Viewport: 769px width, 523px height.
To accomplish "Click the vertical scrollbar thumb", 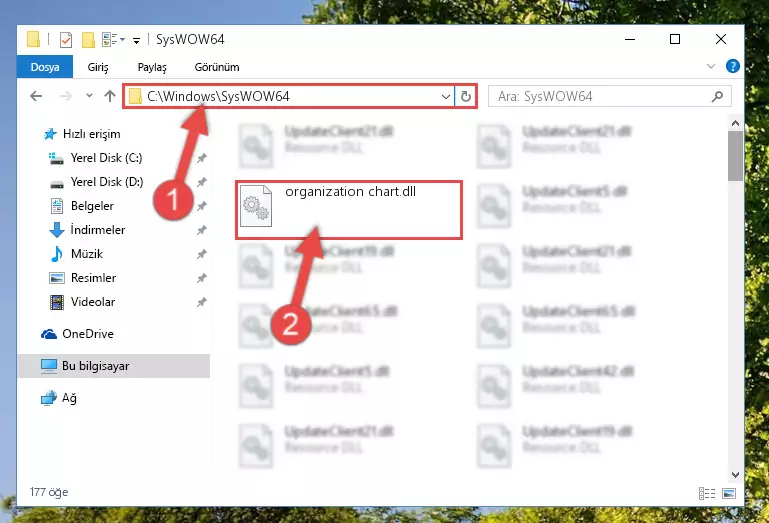I will 735,156.
